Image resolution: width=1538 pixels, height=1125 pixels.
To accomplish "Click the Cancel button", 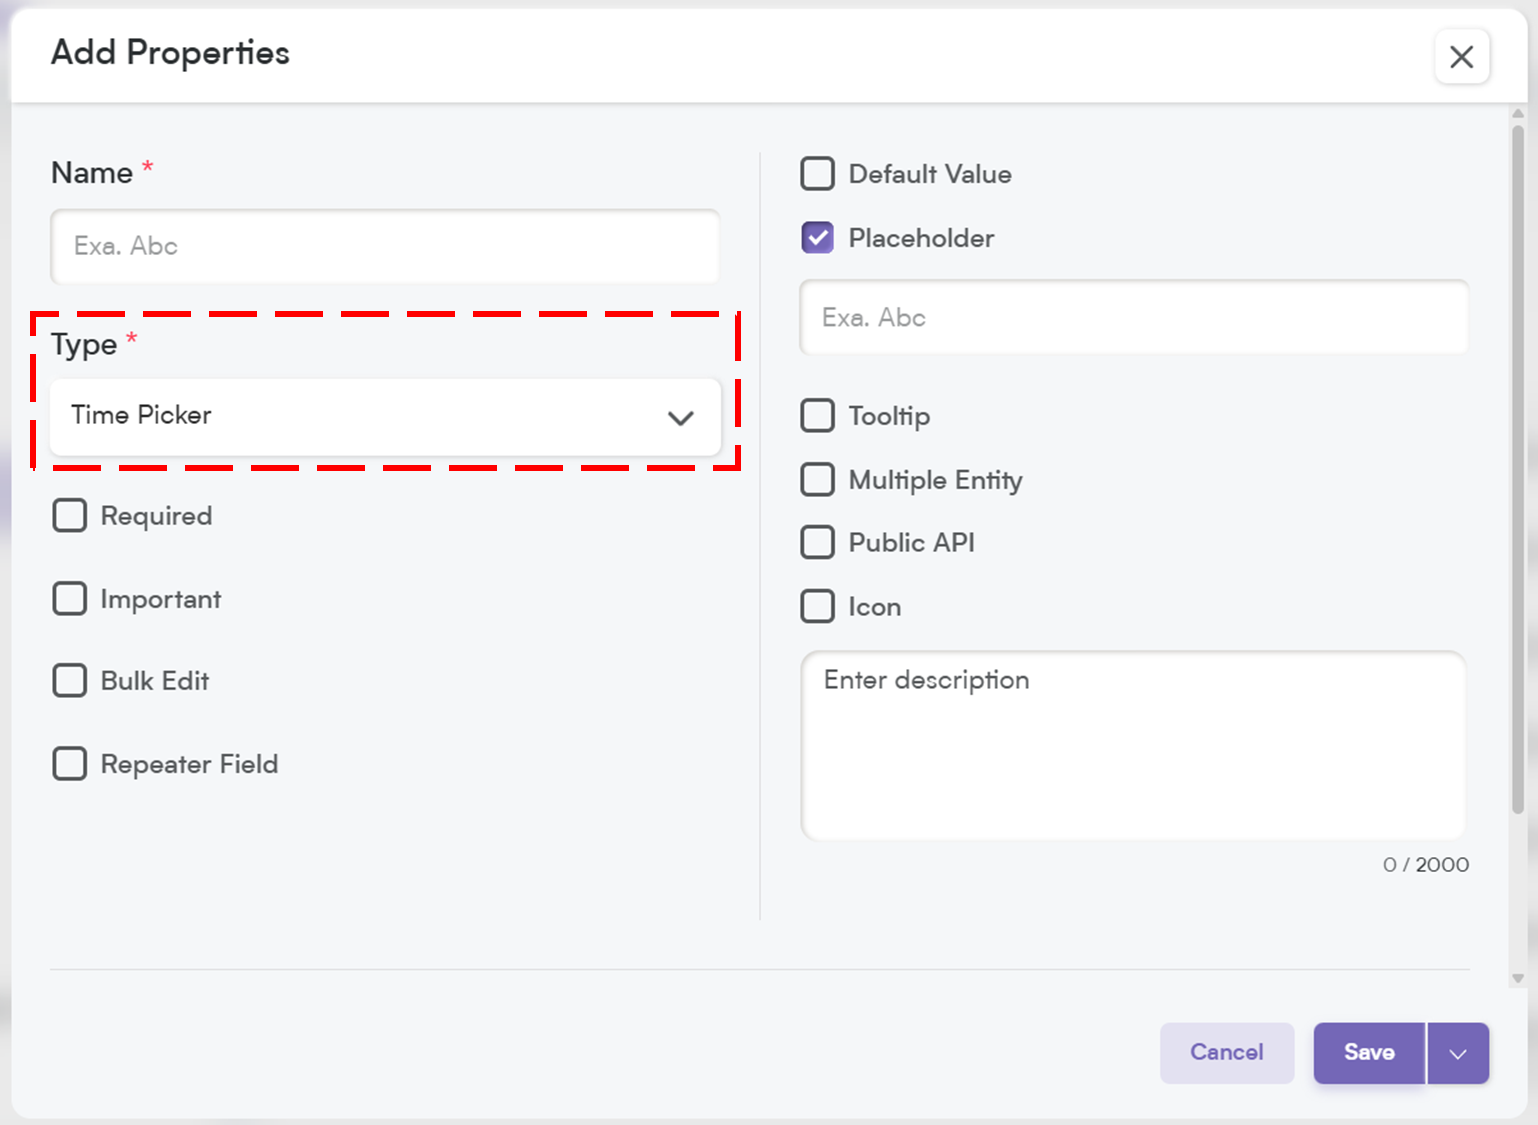I will (1227, 1052).
